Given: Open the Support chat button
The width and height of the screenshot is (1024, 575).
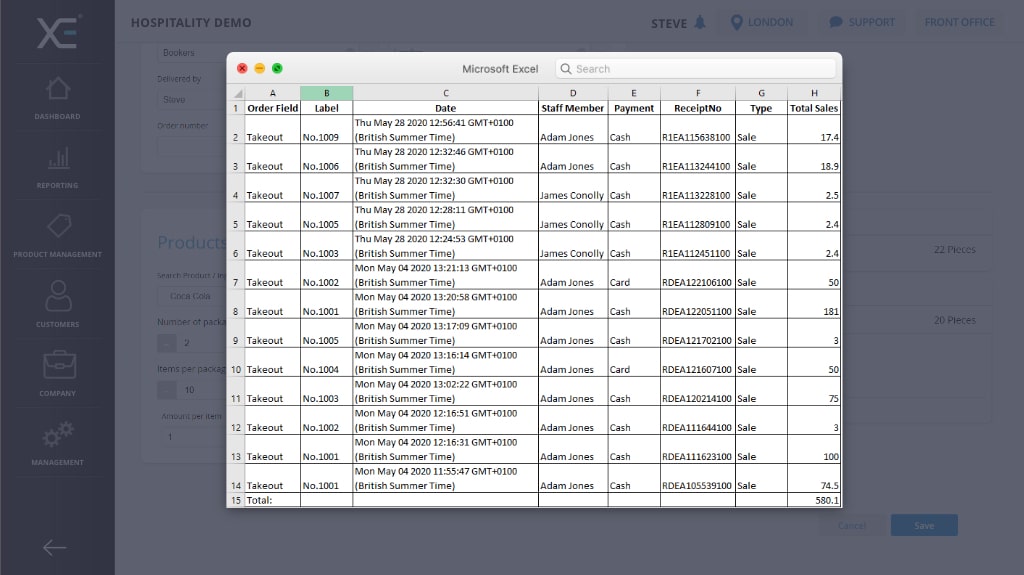Looking at the screenshot, I should (x=862, y=23).
